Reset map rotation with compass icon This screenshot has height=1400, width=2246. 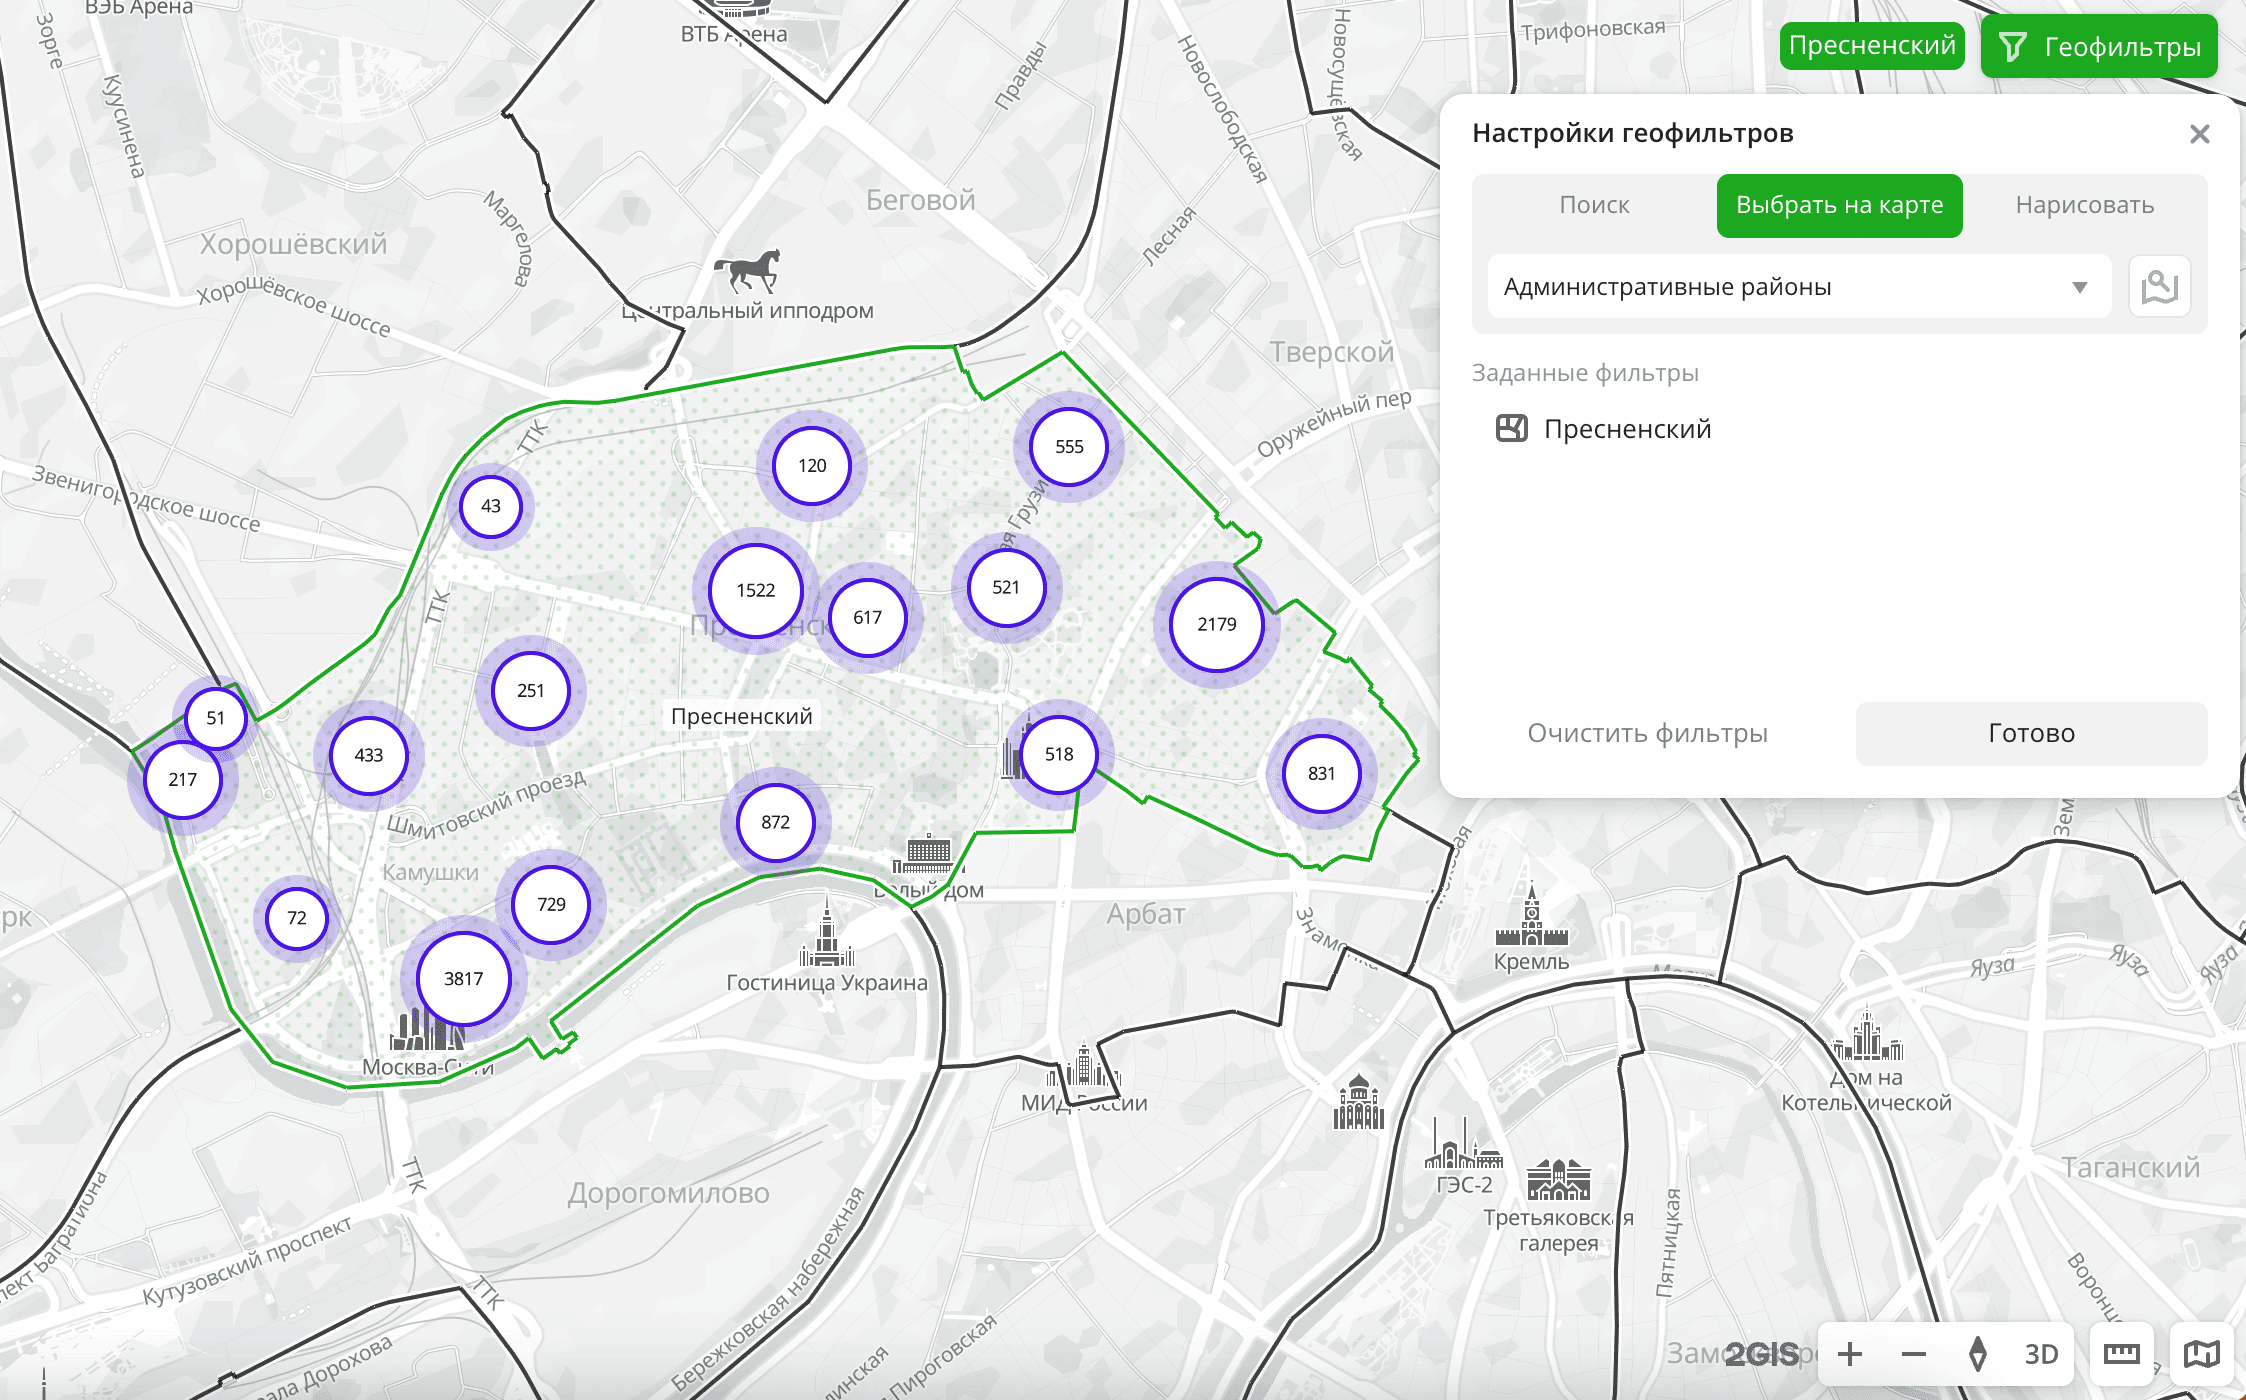(x=1977, y=1354)
